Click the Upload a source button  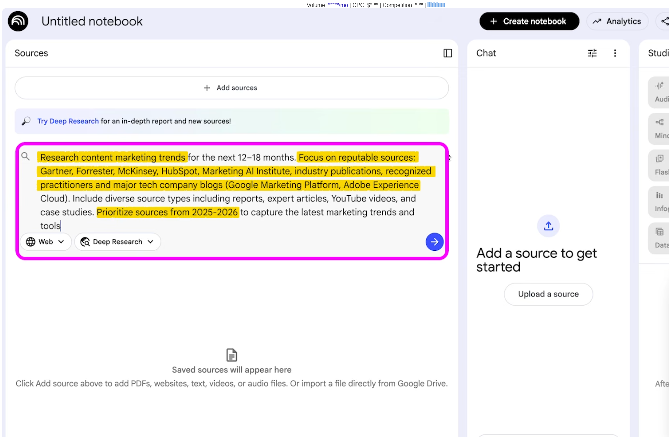(x=548, y=294)
